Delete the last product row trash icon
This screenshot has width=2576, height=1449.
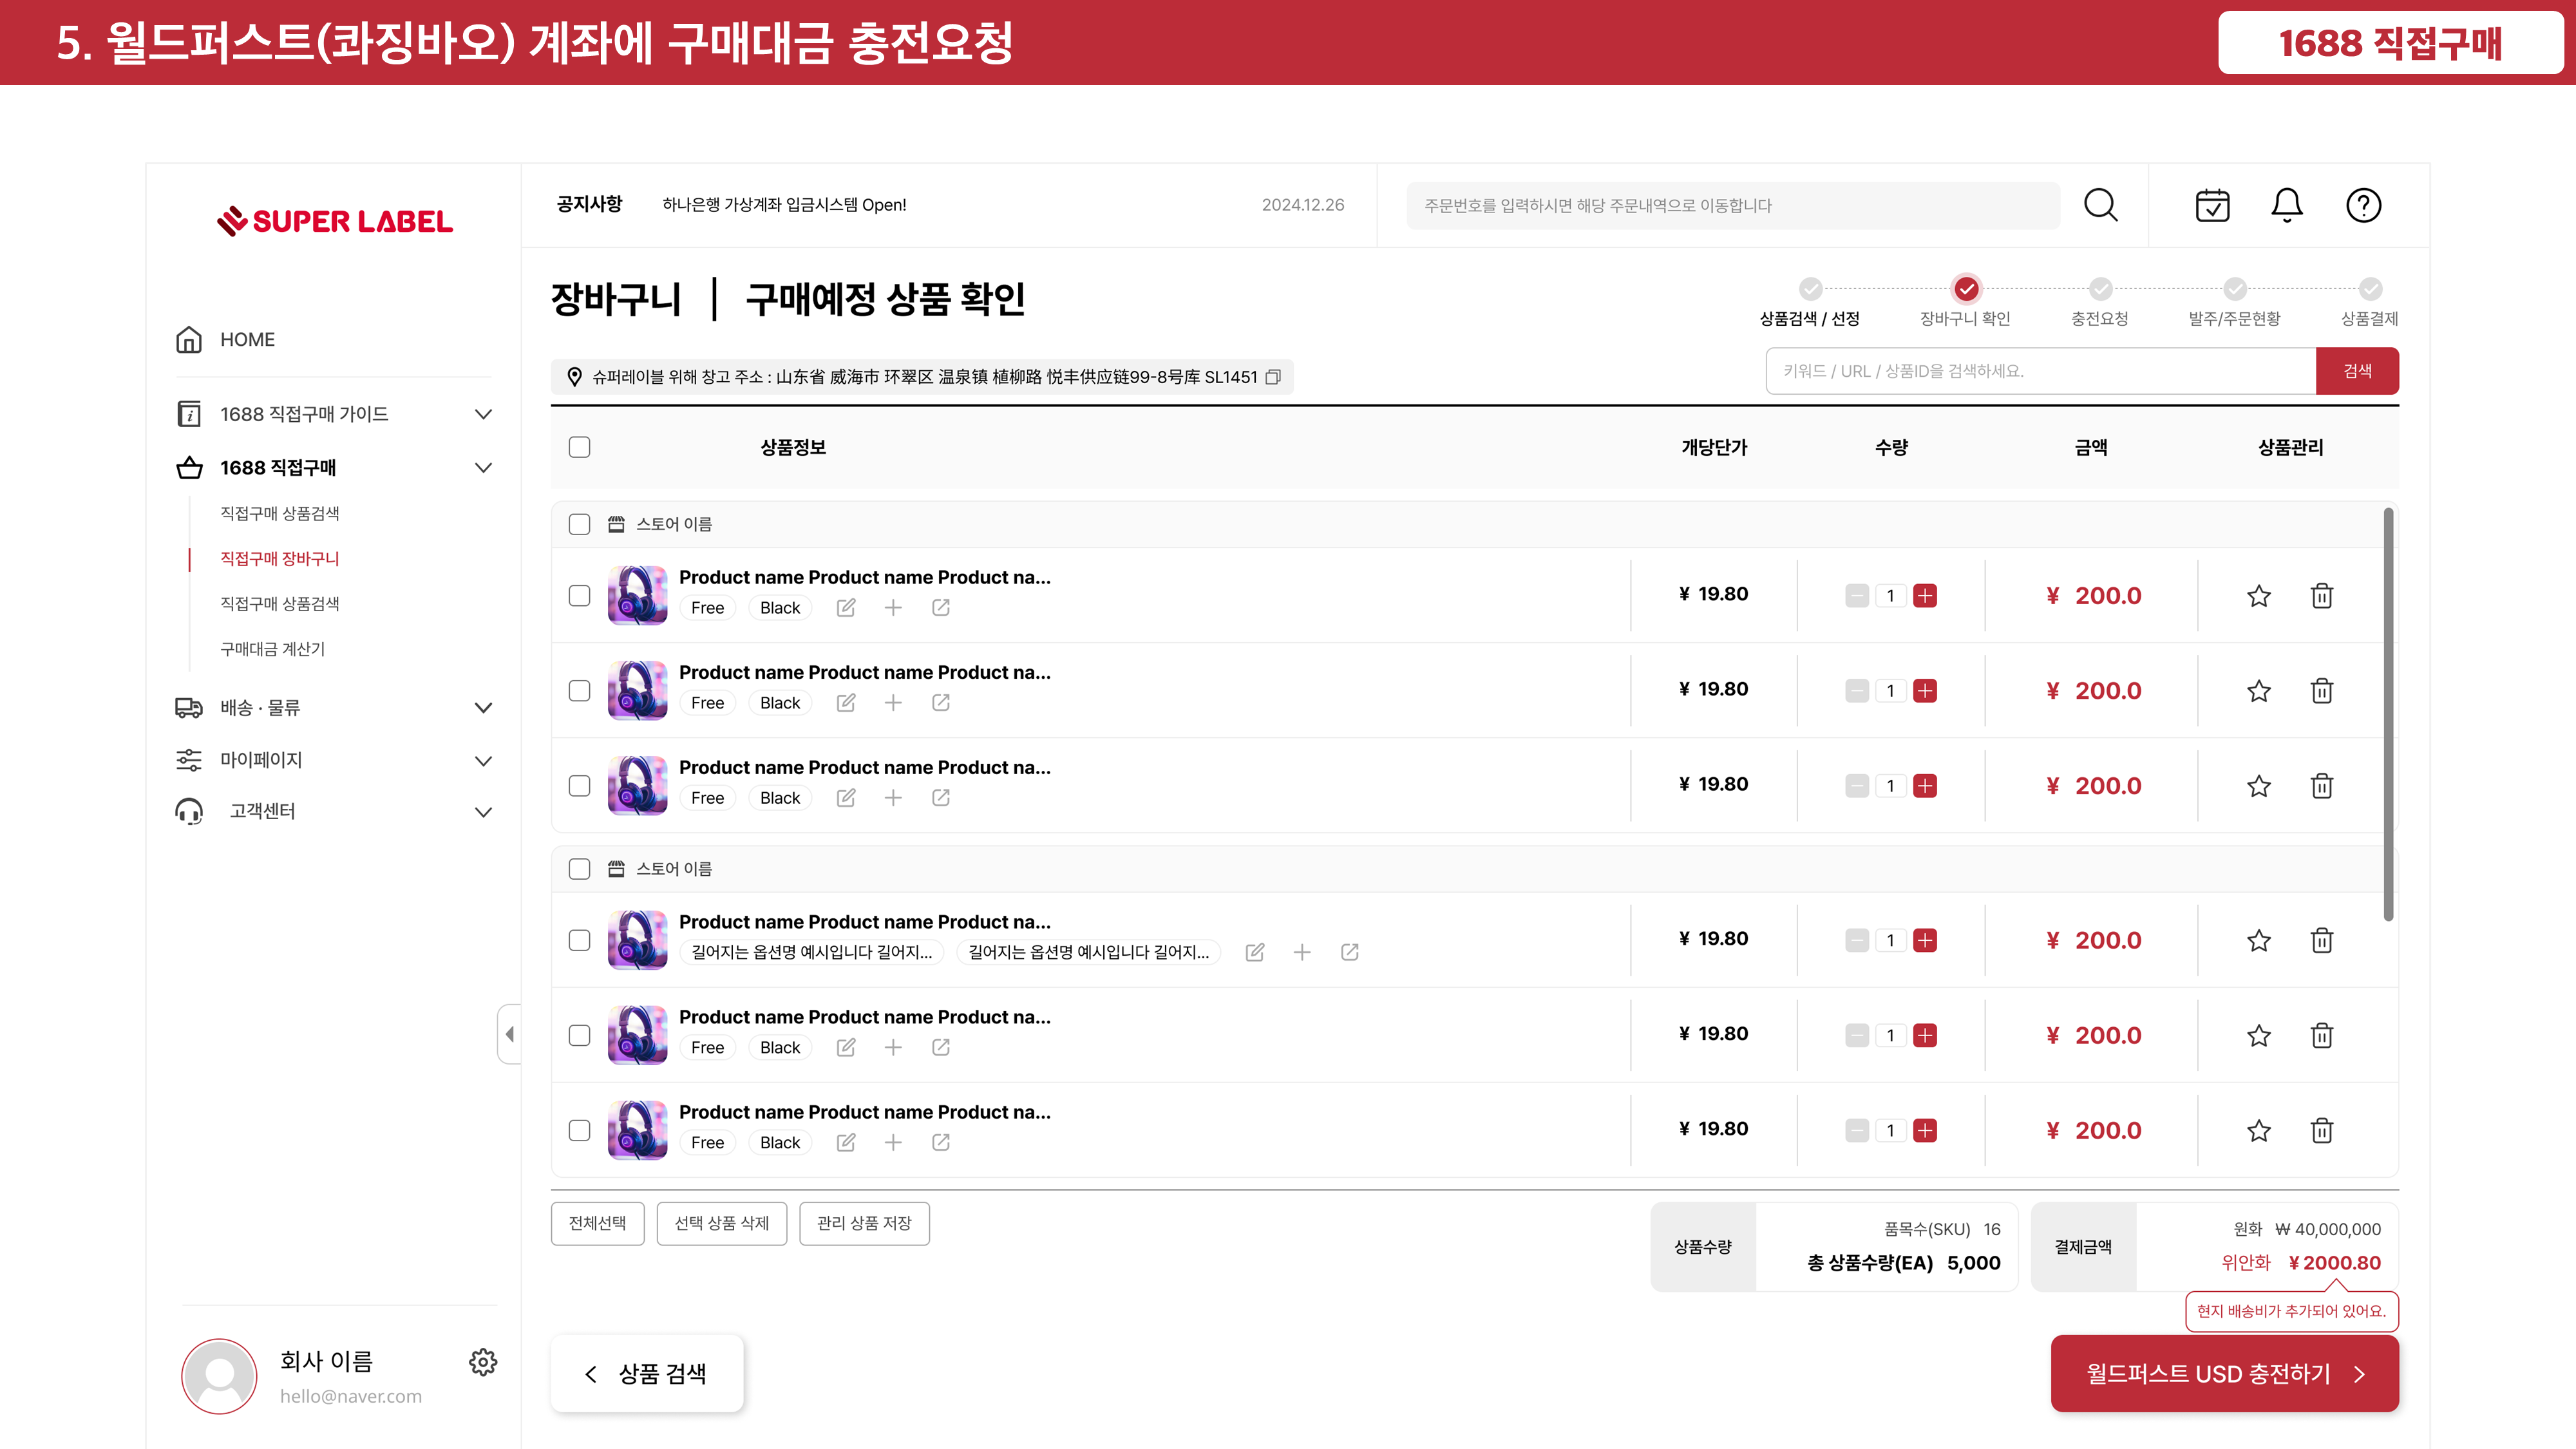coord(2321,1130)
